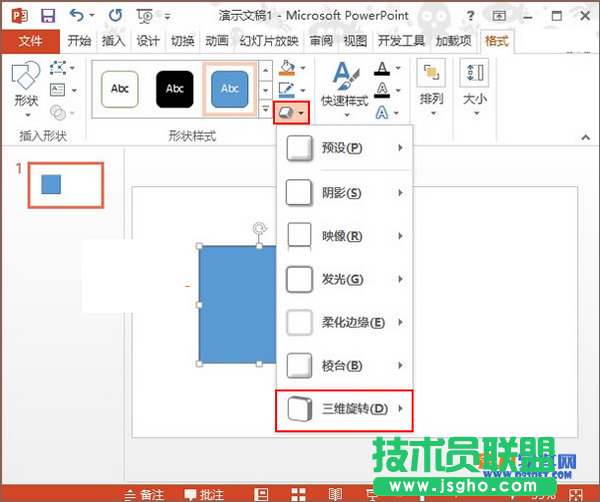Click the Text Effects A icon

(x=382, y=112)
